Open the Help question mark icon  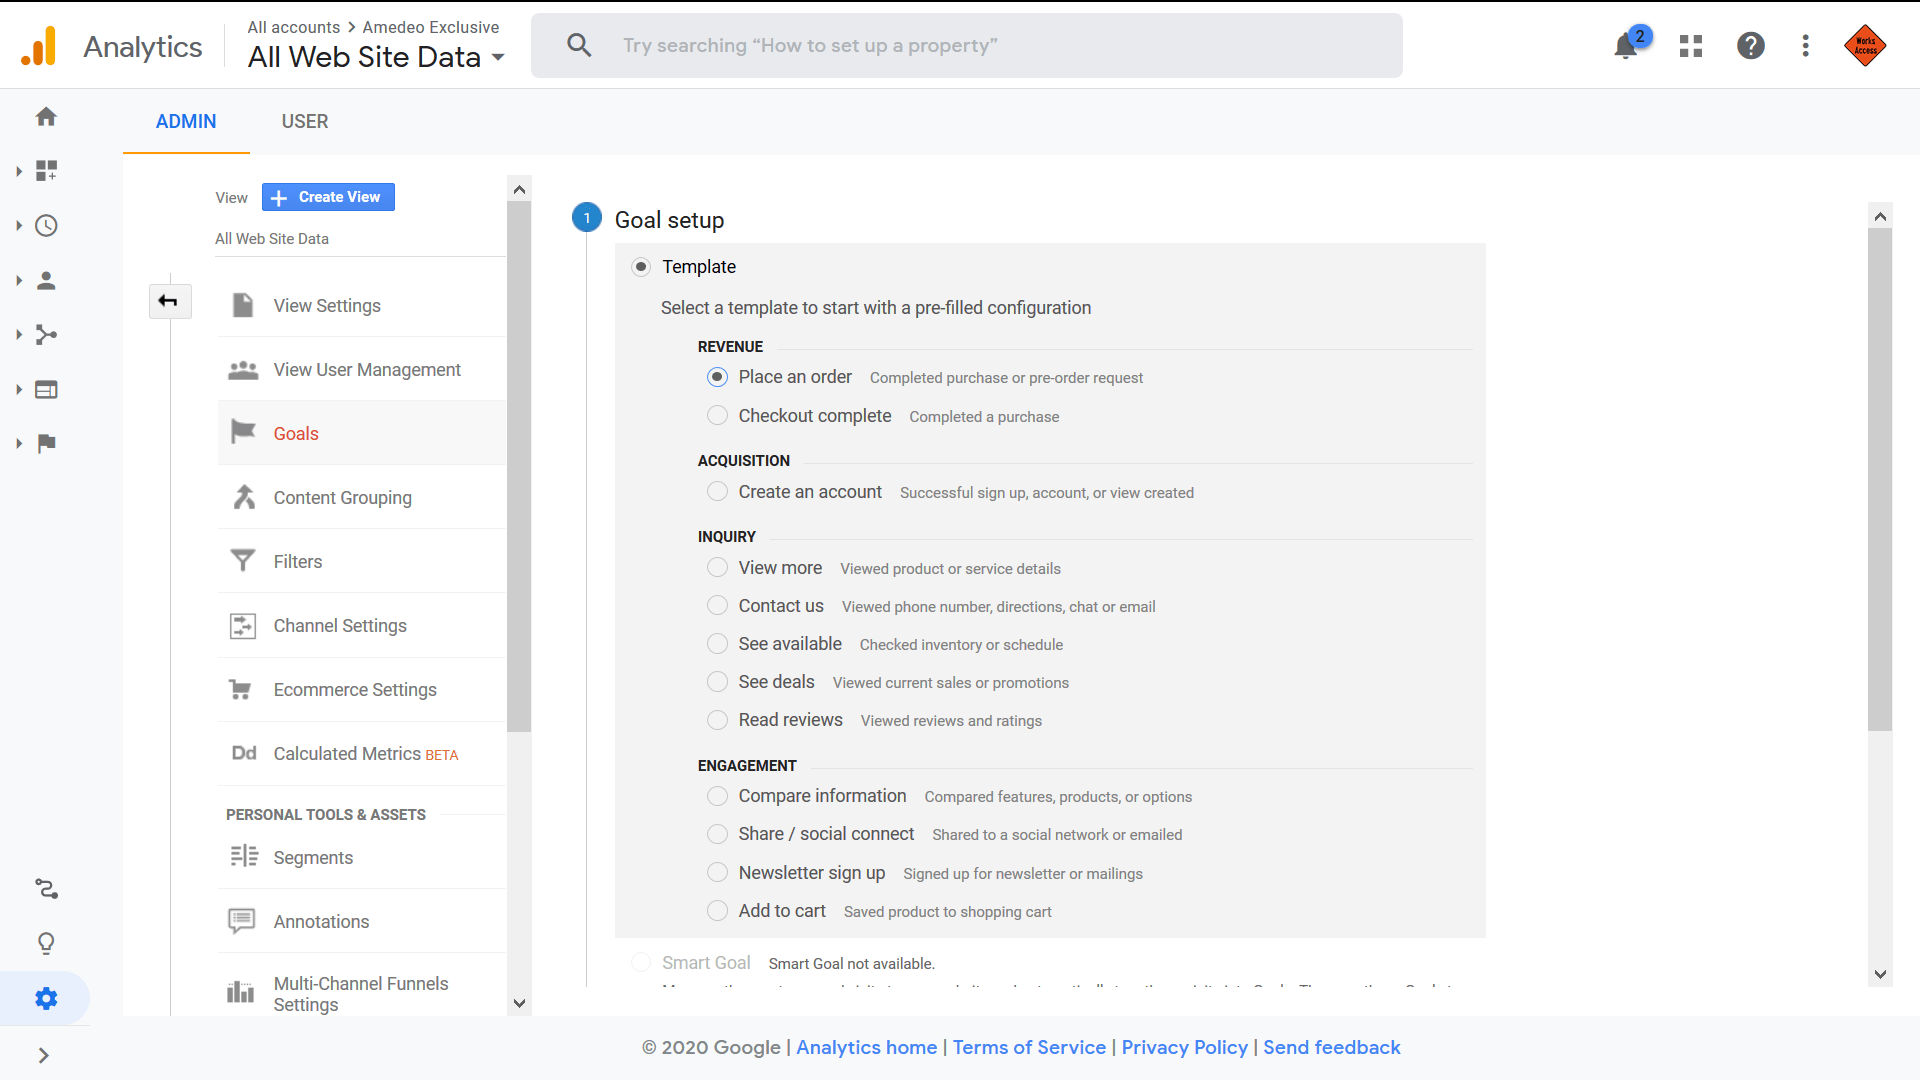(1751, 45)
